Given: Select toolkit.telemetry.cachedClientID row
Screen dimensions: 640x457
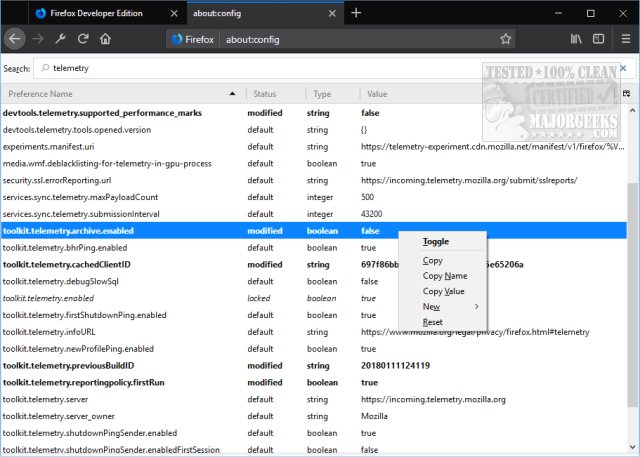Looking at the screenshot, I should click(313, 264).
